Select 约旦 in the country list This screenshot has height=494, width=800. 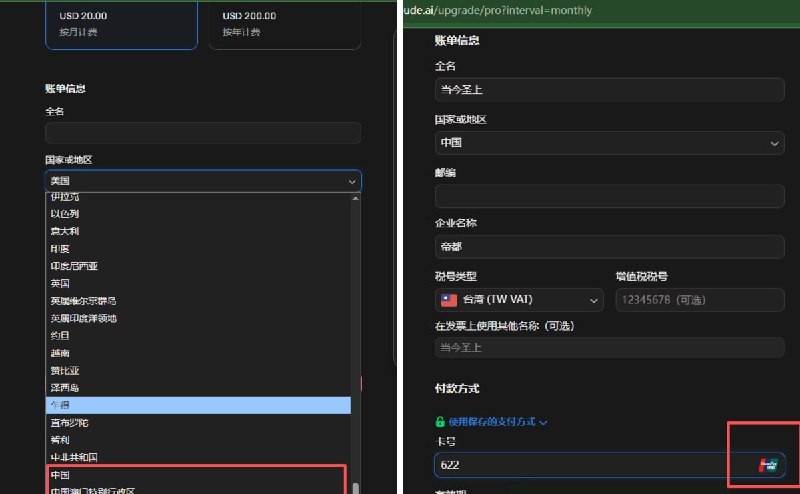click(198, 335)
